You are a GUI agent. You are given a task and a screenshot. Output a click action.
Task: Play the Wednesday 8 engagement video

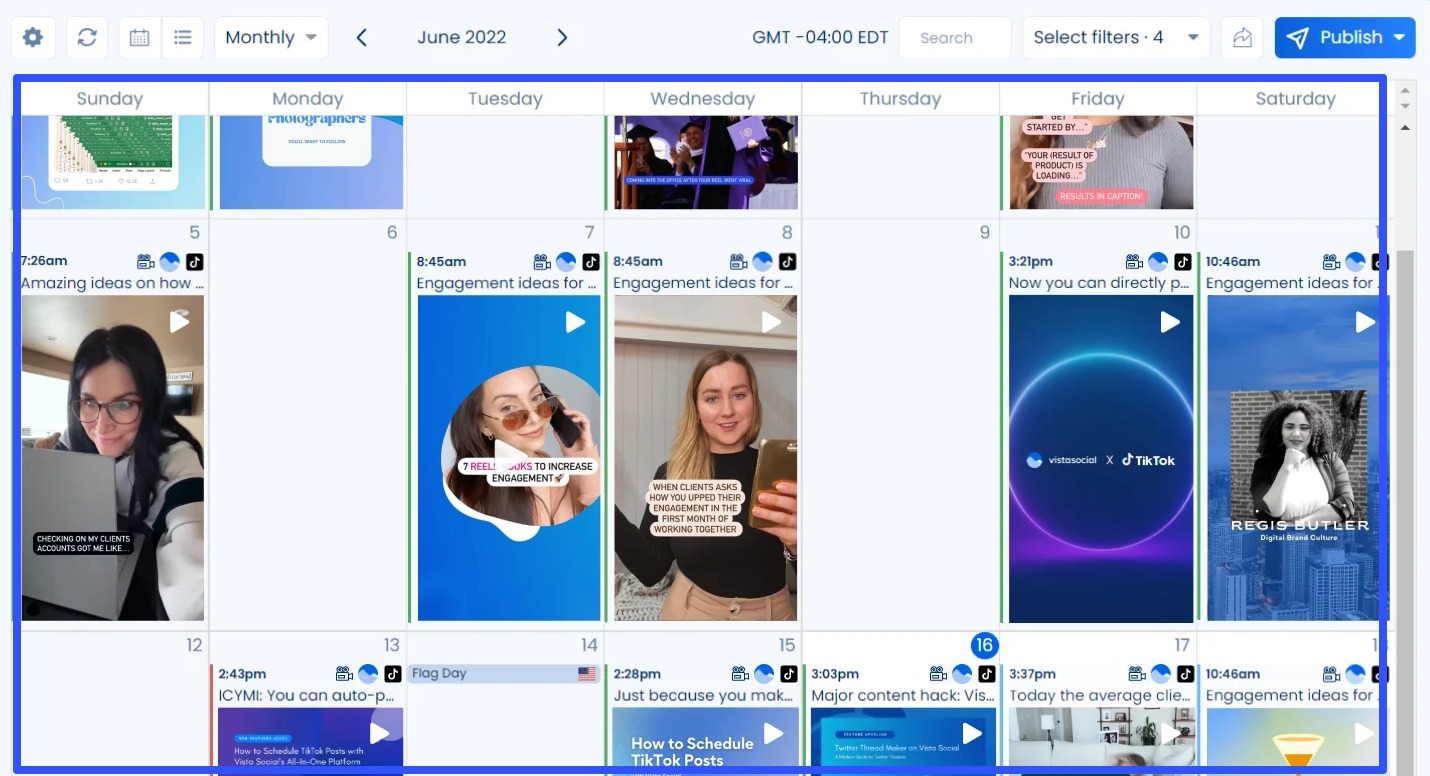coord(771,322)
